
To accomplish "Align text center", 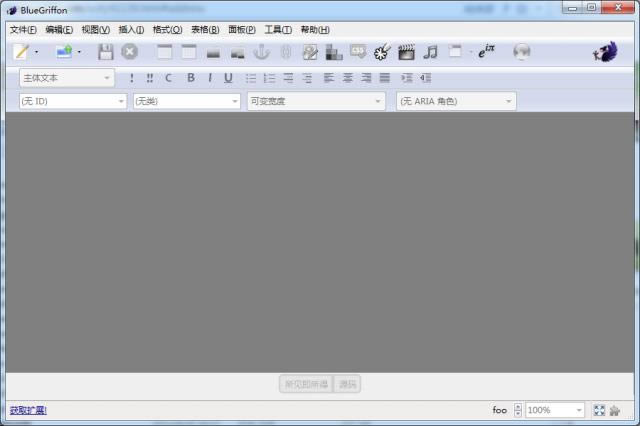I will [347, 78].
